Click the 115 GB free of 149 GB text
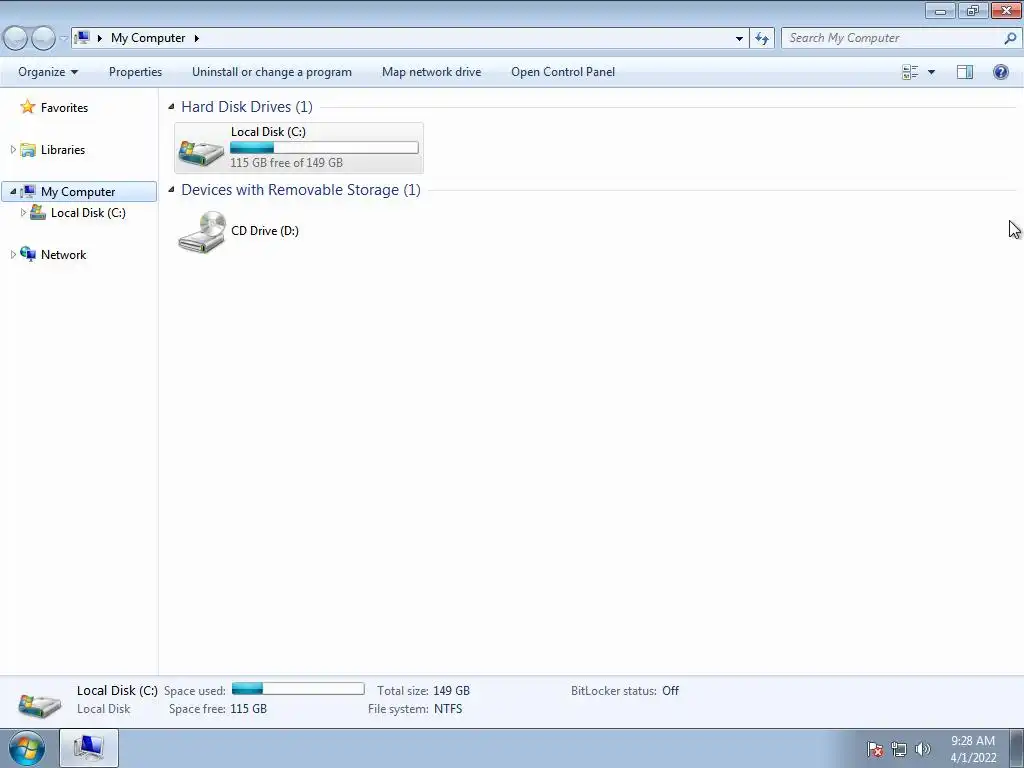The height and width of the screenshot is (768, 1024). (286, 163)
